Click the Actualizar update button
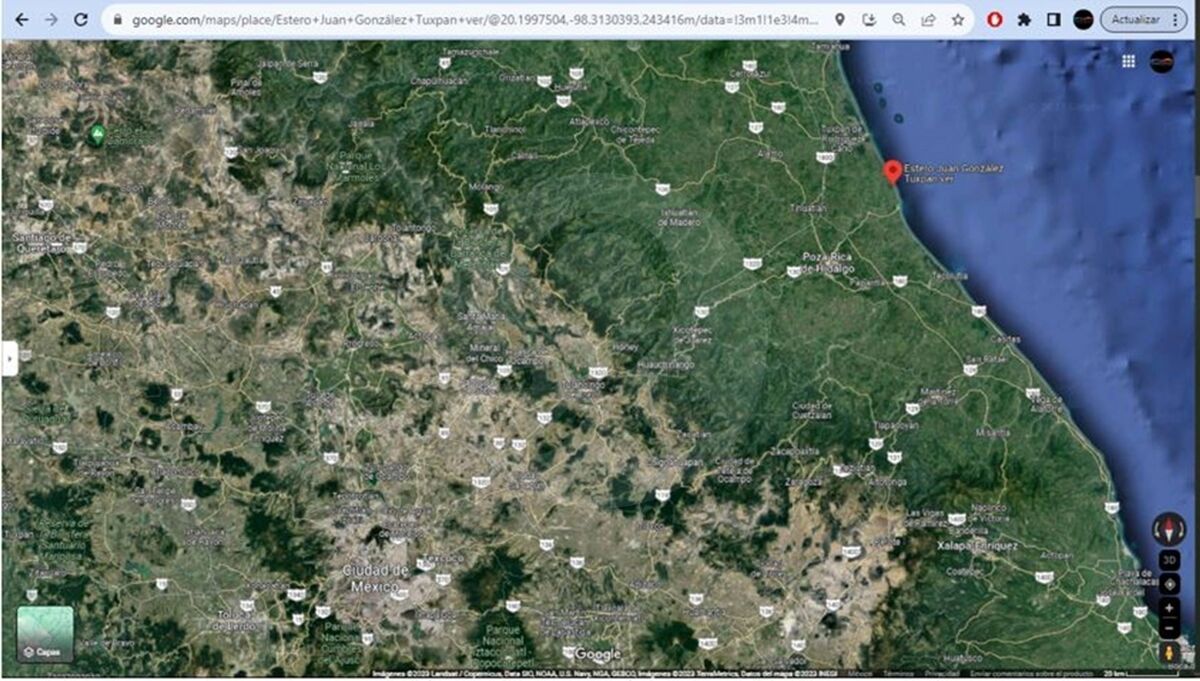This screenshot has width=1200, height=681. [x=1134, y=19]
